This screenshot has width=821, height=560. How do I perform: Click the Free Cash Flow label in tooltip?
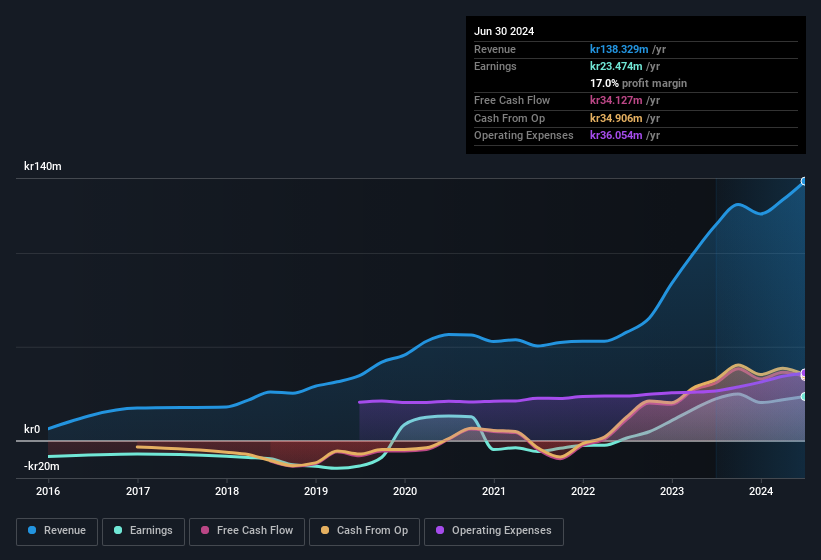512,100
